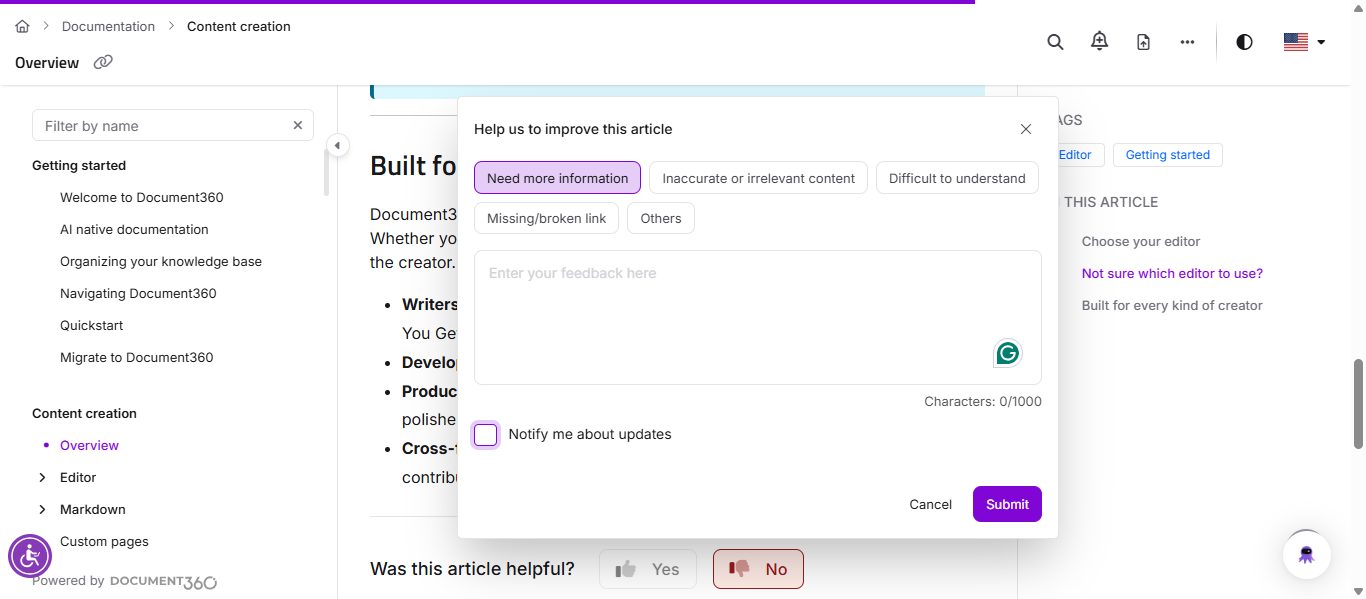This screenshot has height=599, width=1366.
Task: Click Content creation category heading
Action: [84, 413]
